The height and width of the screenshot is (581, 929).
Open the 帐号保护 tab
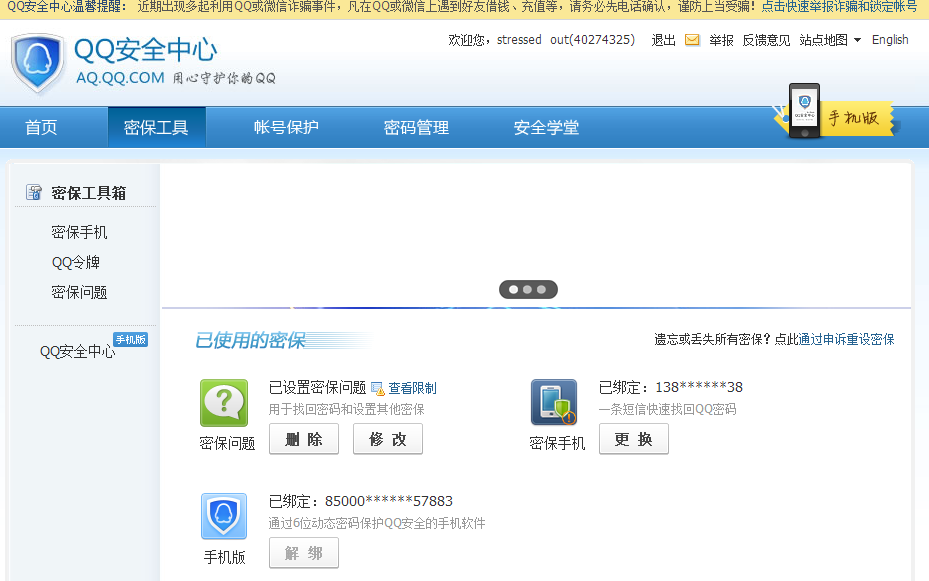286,127
